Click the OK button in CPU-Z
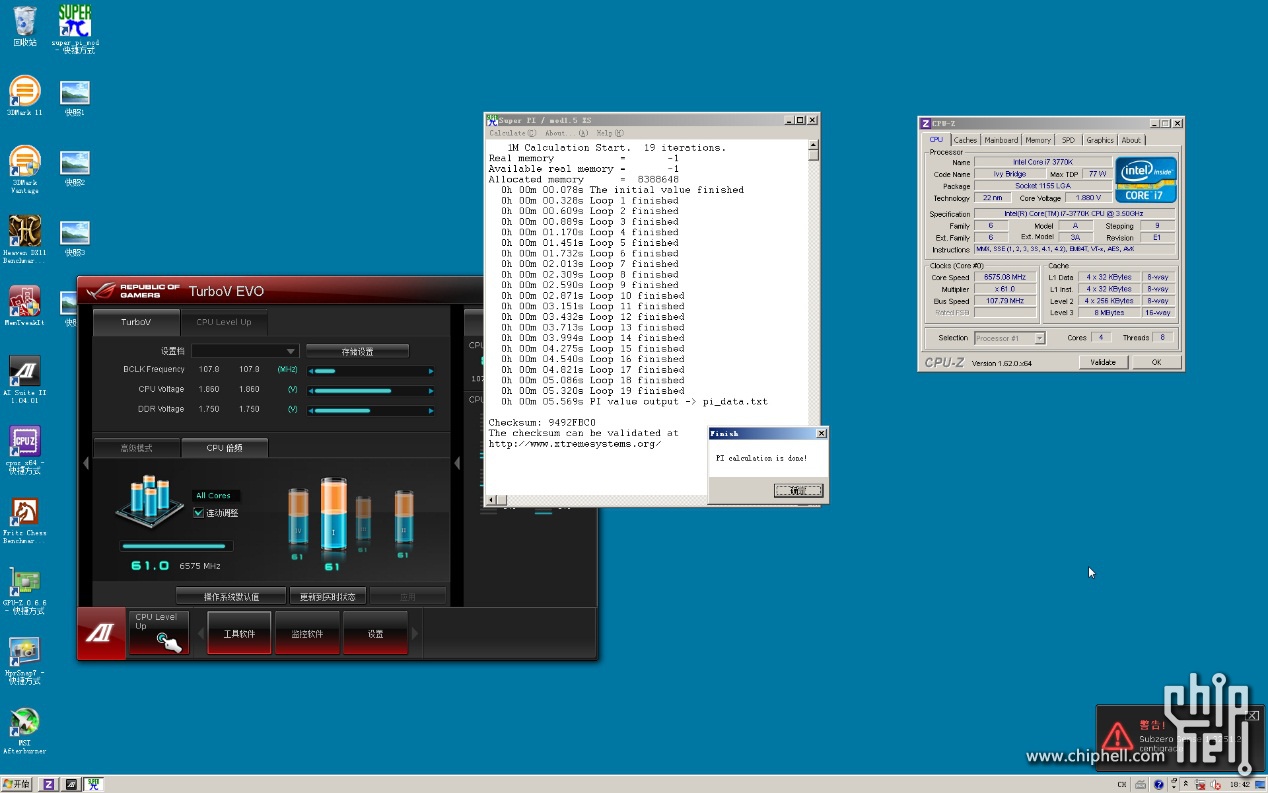The image size is (1268, 793). click(x=1155, y=362)
